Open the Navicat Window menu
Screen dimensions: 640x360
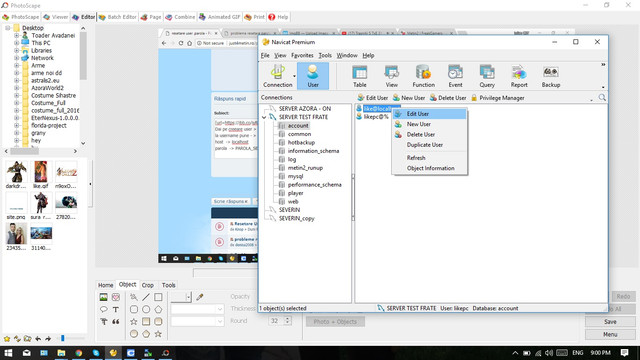tap(347, 56)
